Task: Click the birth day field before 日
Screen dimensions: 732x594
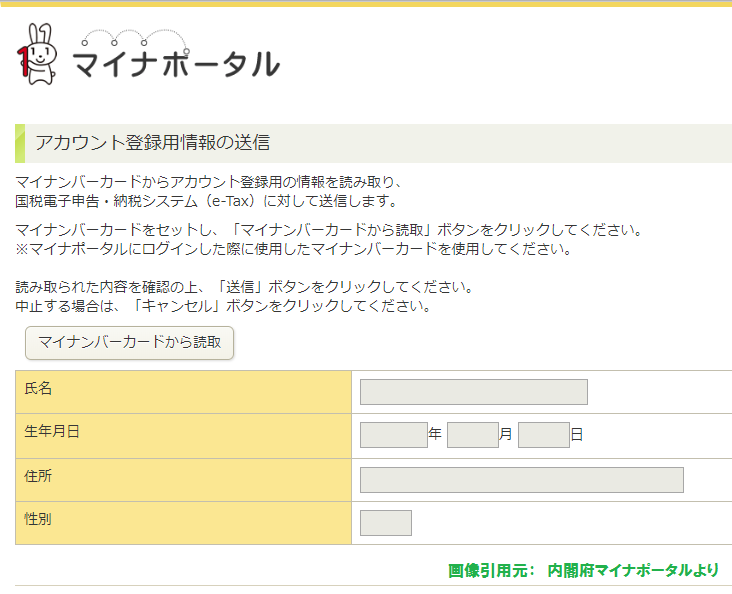Action: (543, 435)
